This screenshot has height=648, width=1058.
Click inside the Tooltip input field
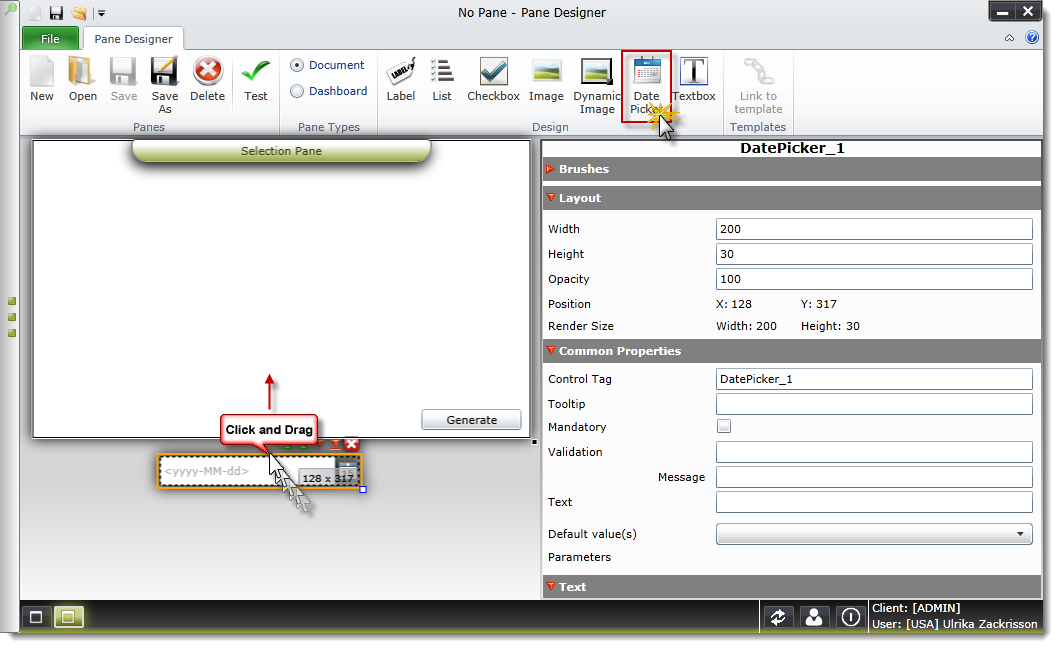point(874,403)
